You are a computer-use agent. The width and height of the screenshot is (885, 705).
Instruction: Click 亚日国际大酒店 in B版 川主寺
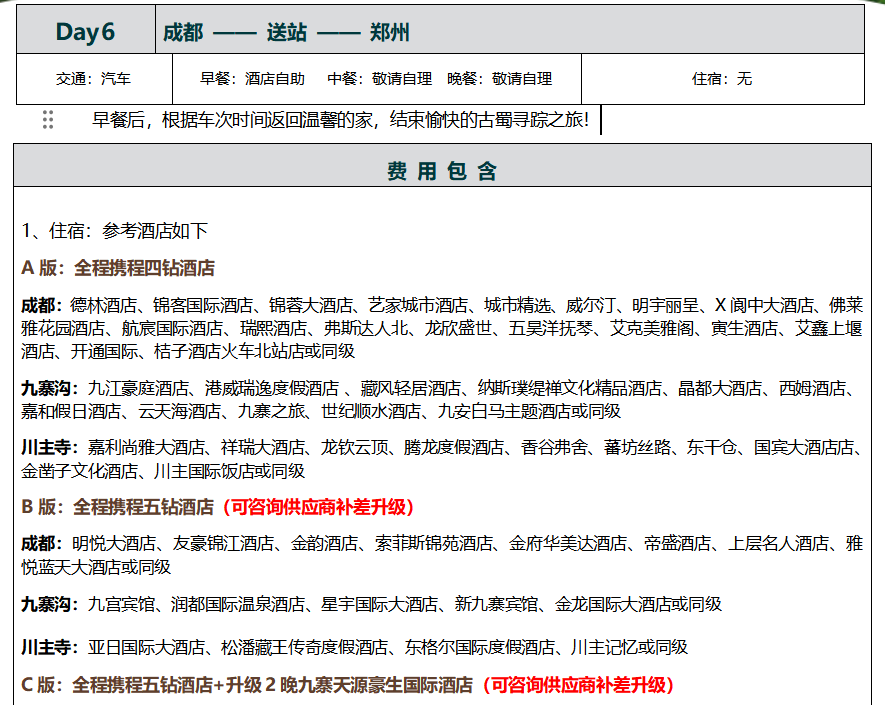(146, 647)
